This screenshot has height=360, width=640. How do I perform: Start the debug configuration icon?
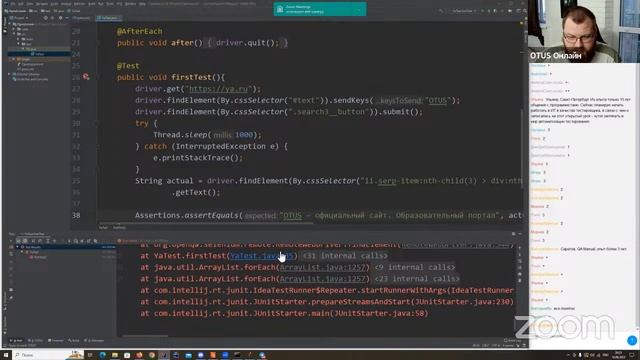pyautogui.click(x=489, y=11)
